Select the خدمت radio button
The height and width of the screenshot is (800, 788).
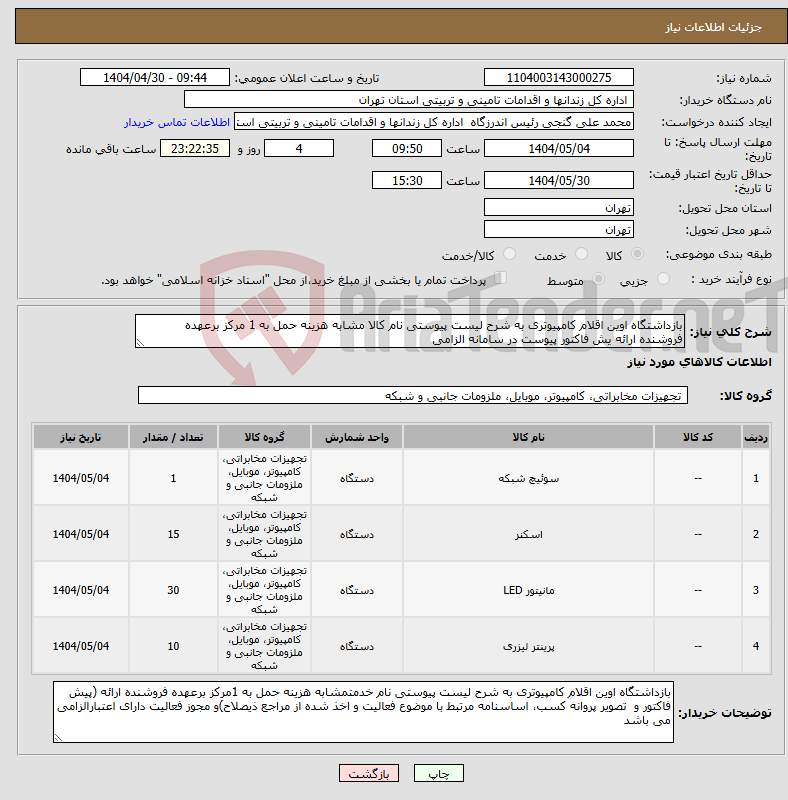(x=581, y=254)
